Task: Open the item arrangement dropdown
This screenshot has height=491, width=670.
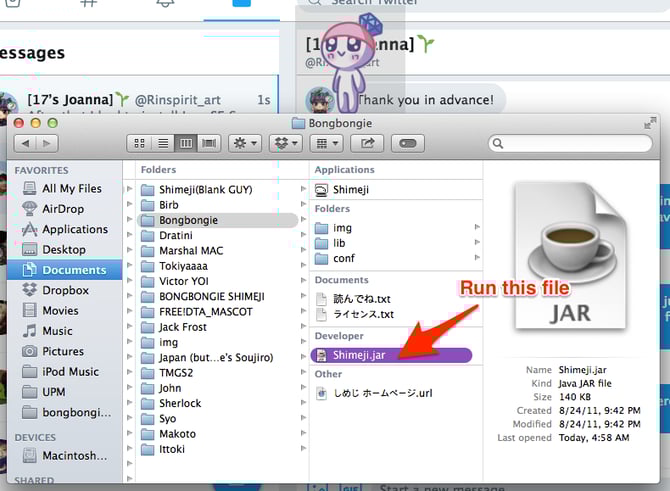Action: [x=327, y=143]
